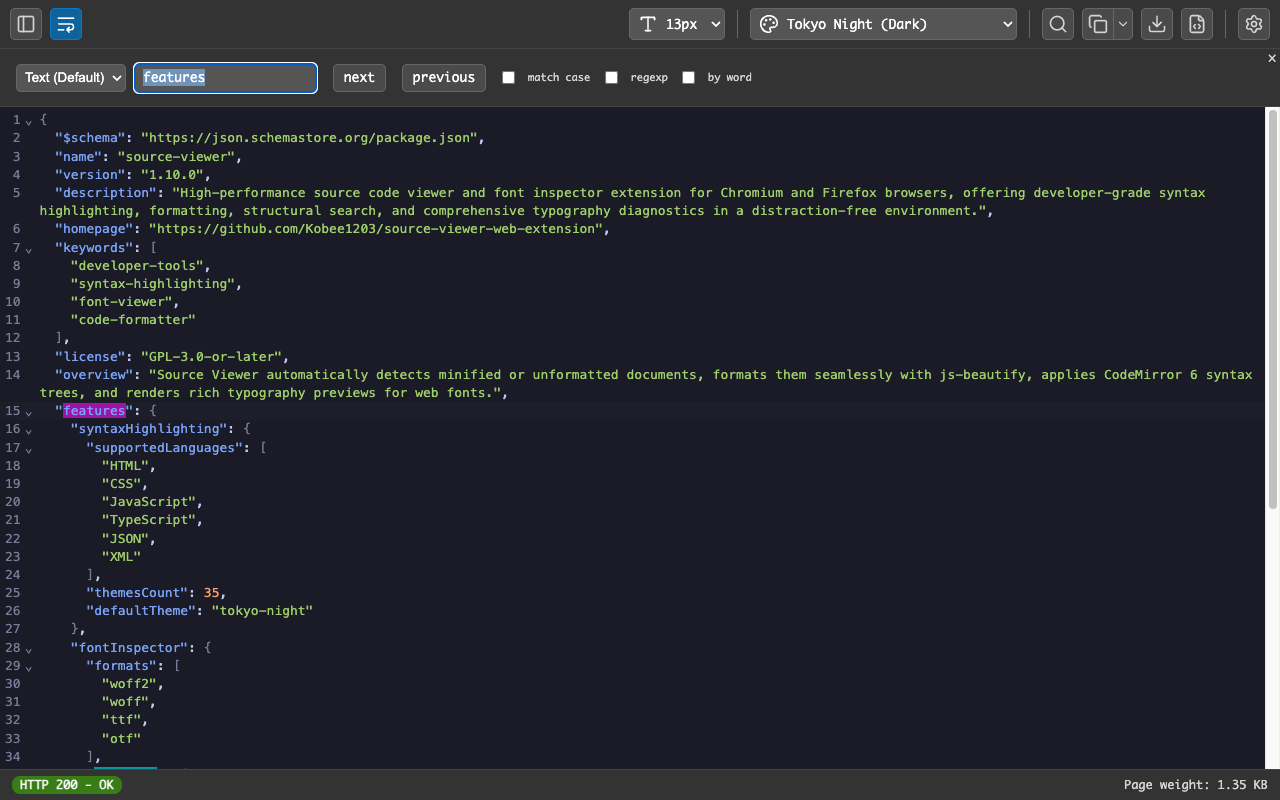Click the "syntax-highlighting" keyword

[153, 284]
